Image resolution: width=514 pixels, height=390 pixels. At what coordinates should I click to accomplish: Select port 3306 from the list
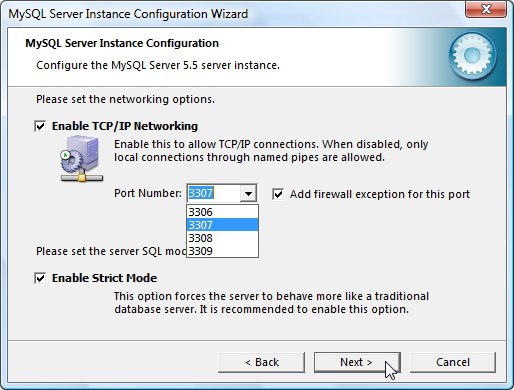click(222, 212)
